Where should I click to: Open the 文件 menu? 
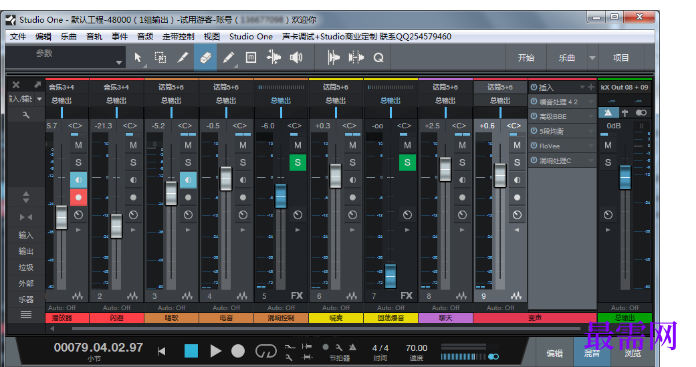(18, 36)
